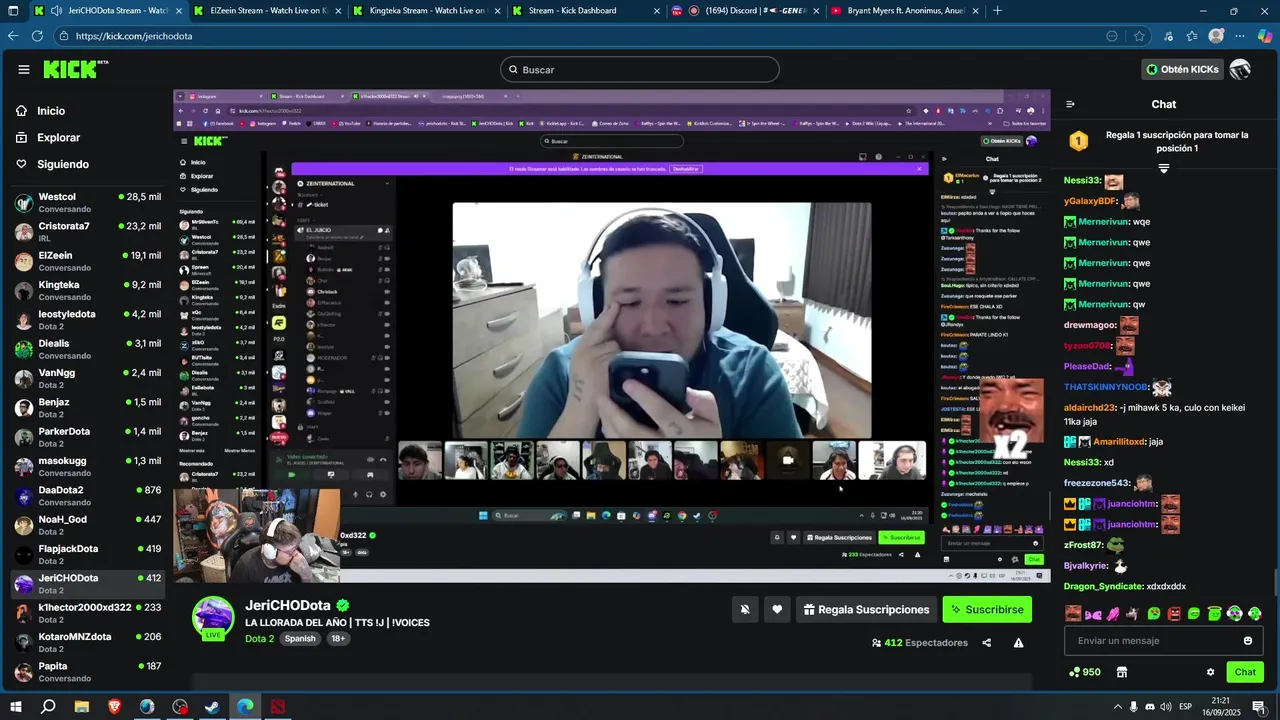
Task: Click the KICK logo
Action: pyautogui.click(x=75, y=69)
